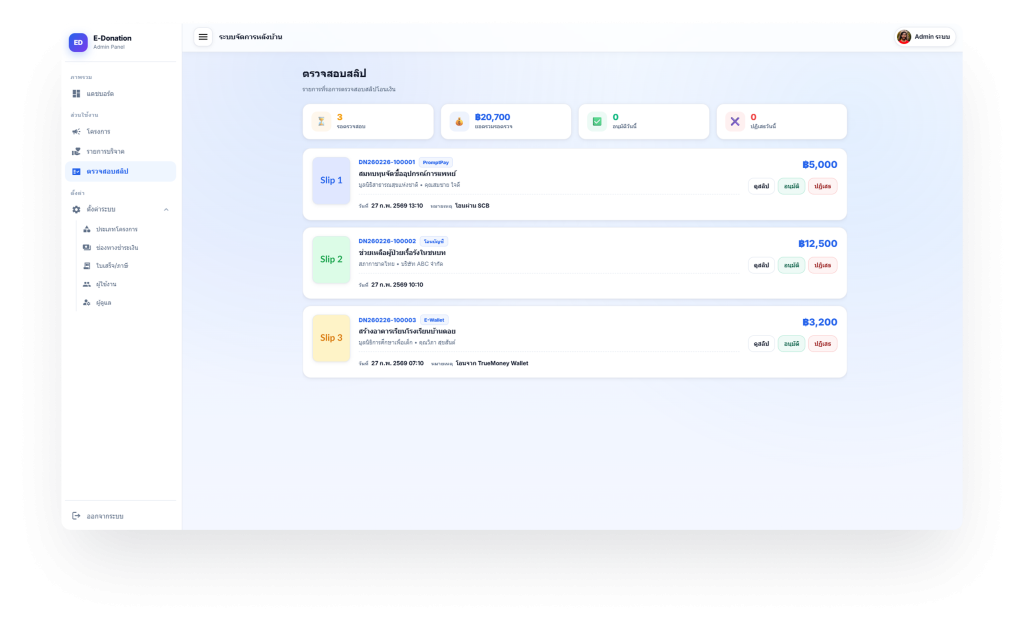Screen dimensions: 1024x629
Task: Open Admin ระบบ user menu
Action: click(923, 37)
